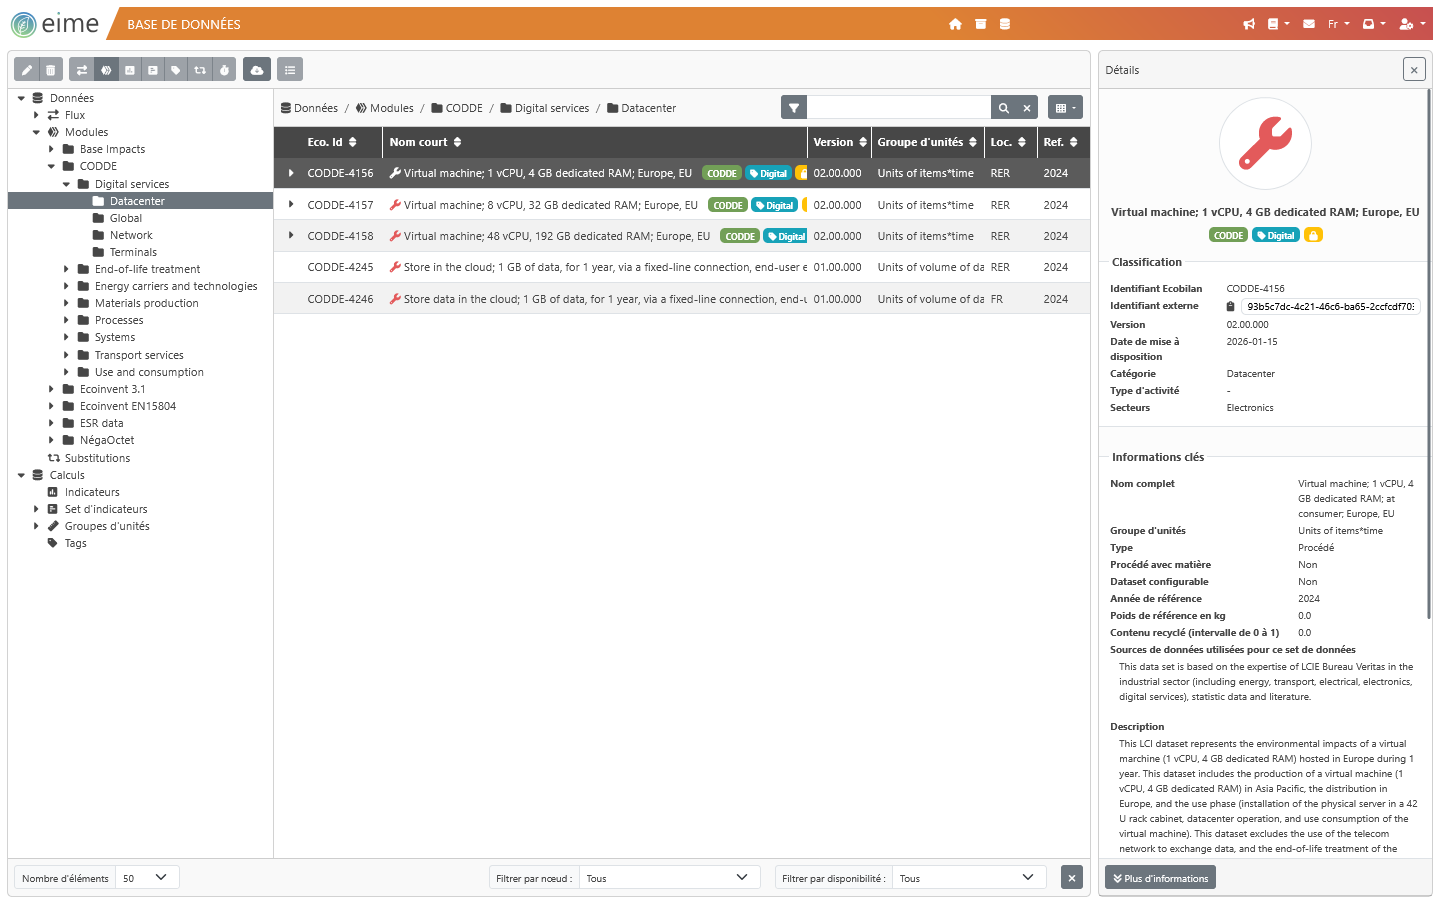Sort by Eco. Id column
The height and width of the screenshot is (900, 1440).
point(332,142)
